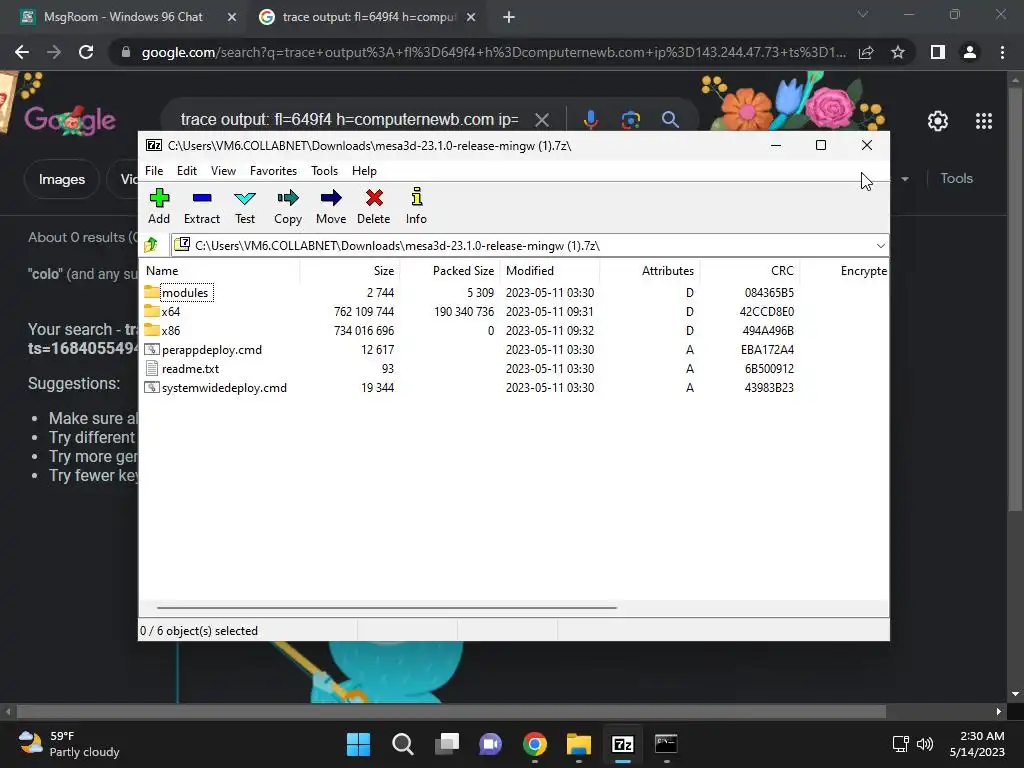Start Google voice search via microphone

[590, 120]
